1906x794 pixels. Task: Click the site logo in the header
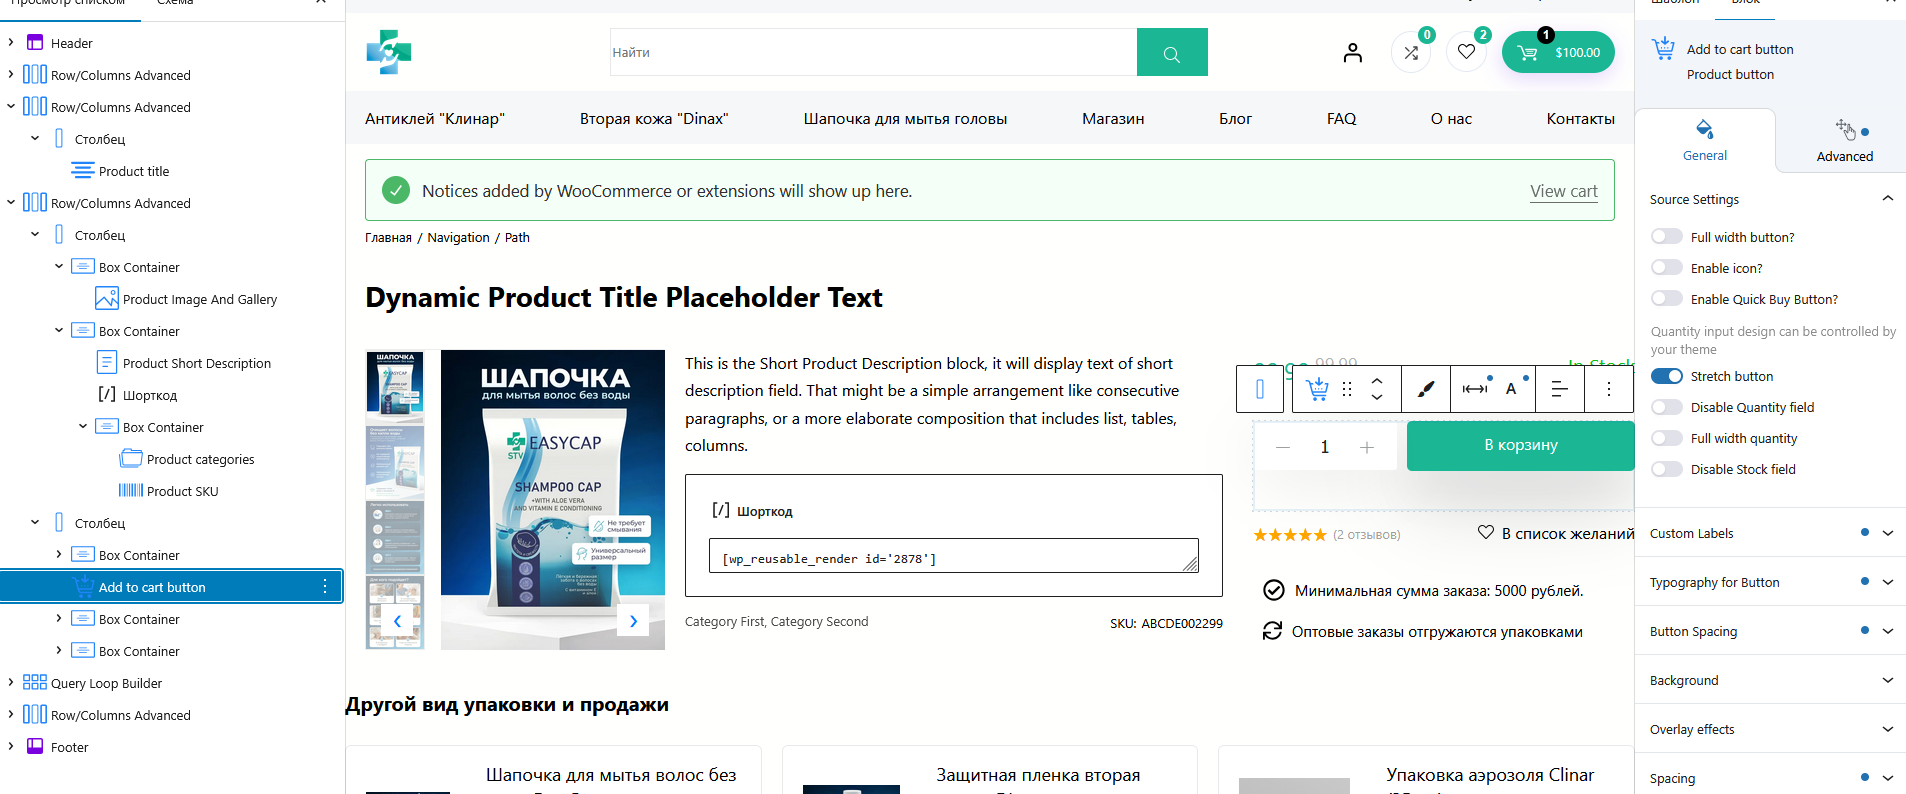click(389, 52)
